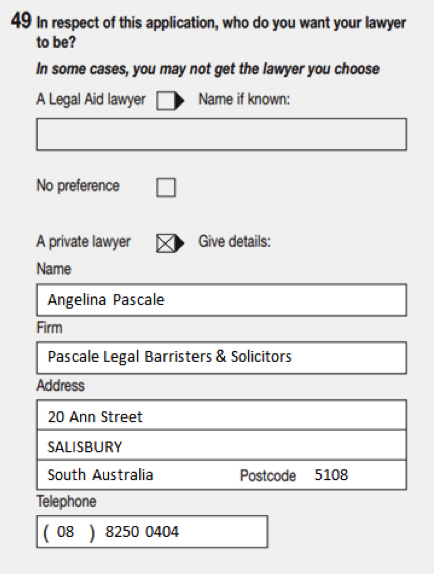Select the Name field with Angelina Pascale
The height and width of the screenshot is (574, 434).
[x=221, y=300]
